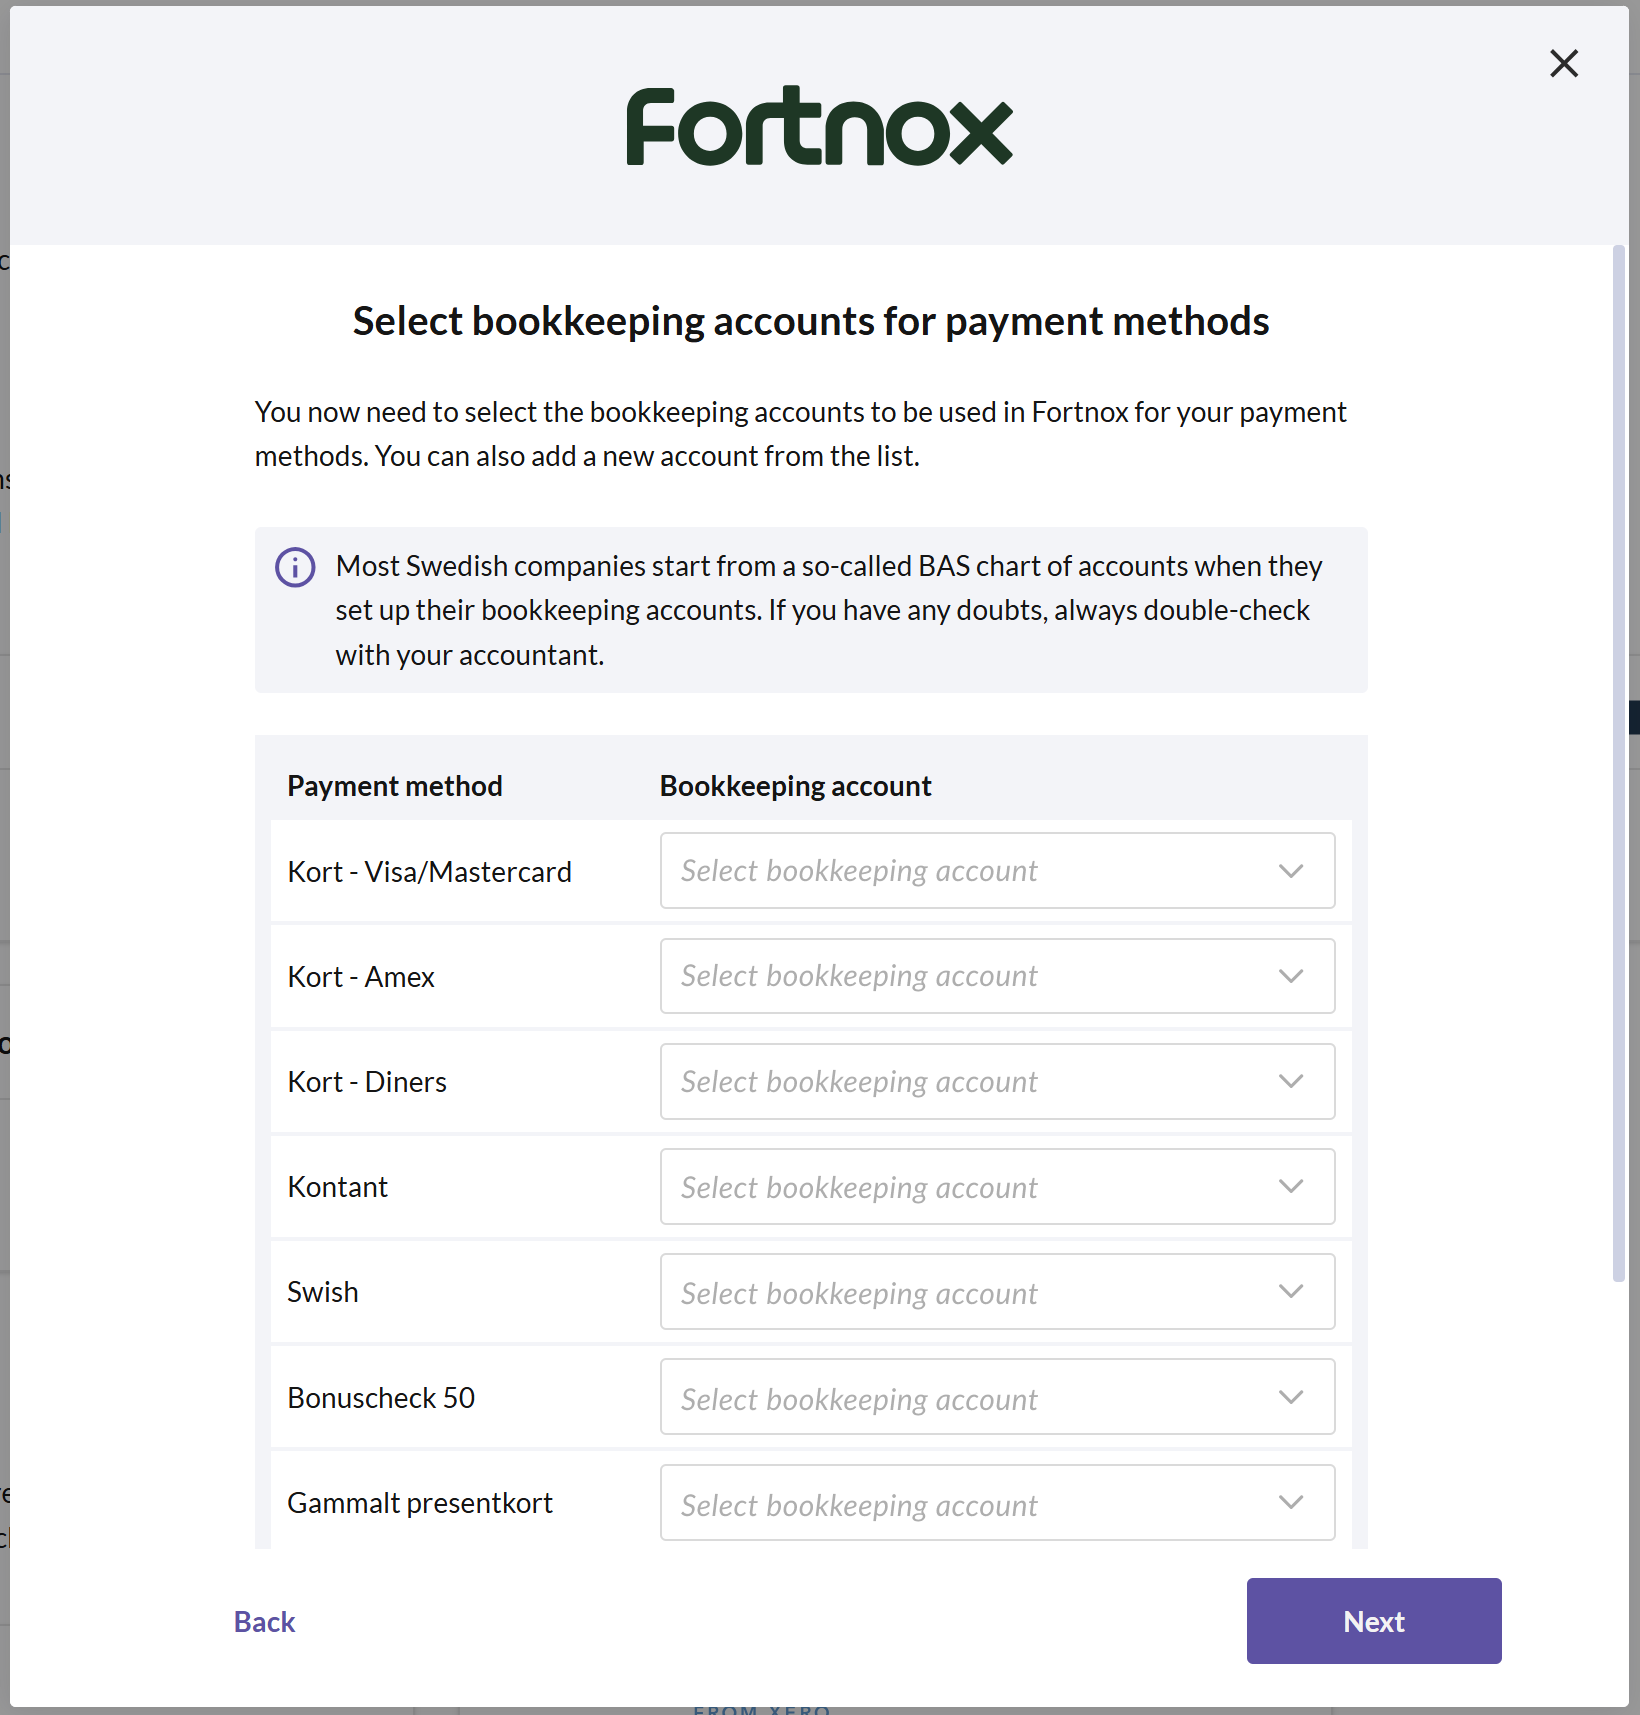Screen dimensions: 1640x1715
Task: Expand the Kort - Visa/Mastercard chevron arrow
Action: (x=1291, y=871)
